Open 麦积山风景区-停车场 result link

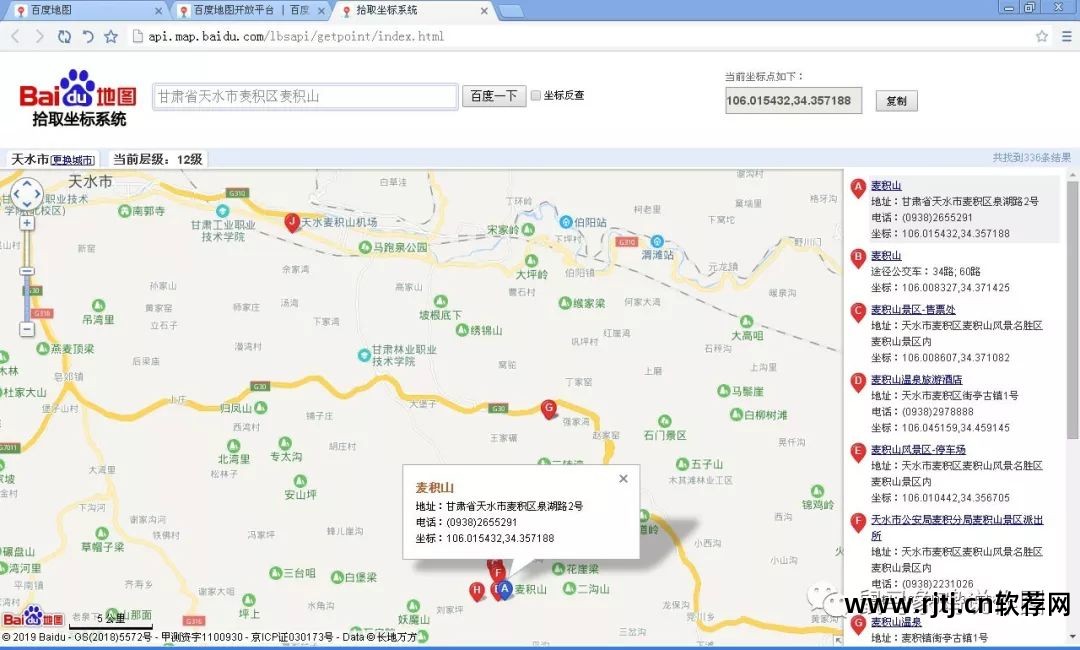coord(918,450)
